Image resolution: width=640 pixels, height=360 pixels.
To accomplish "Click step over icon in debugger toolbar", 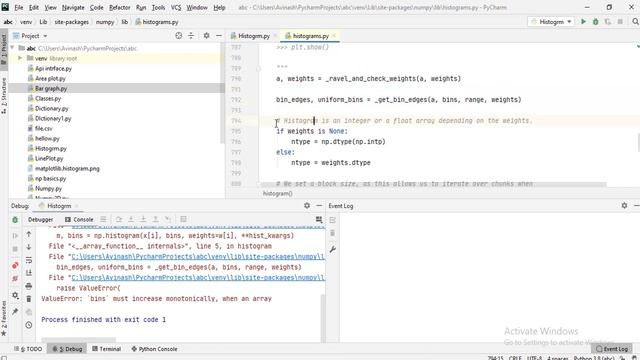I will click(x=119, y=220).
